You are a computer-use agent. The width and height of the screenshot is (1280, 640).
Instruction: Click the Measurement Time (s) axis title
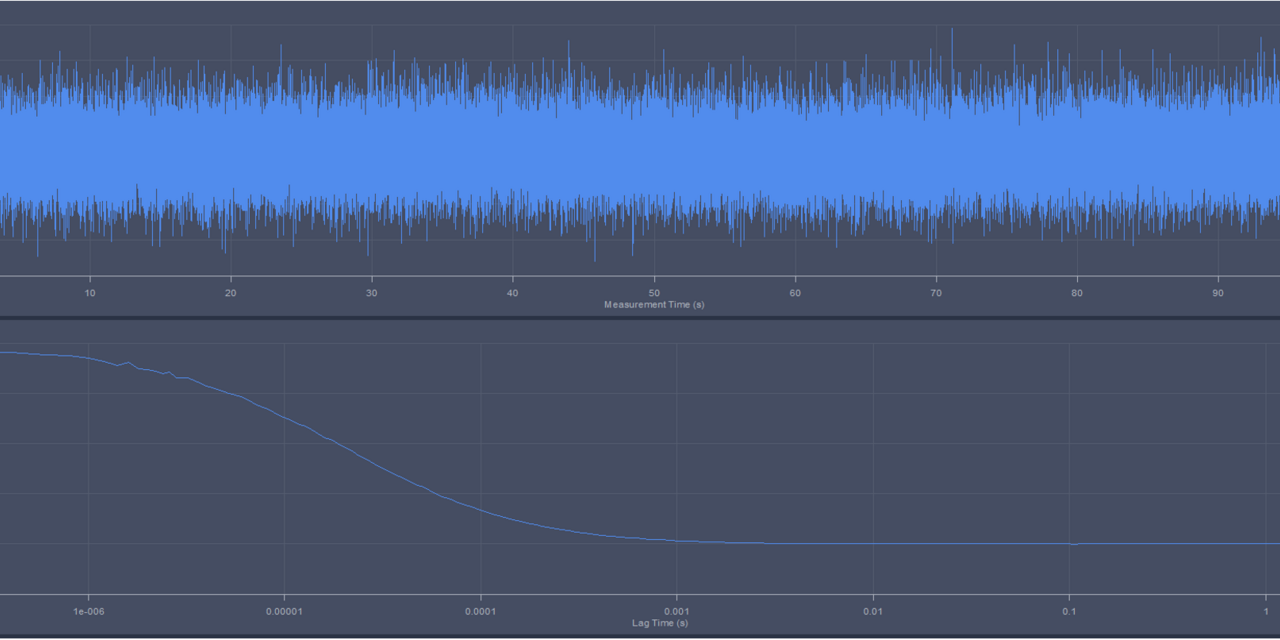(654, 305)
